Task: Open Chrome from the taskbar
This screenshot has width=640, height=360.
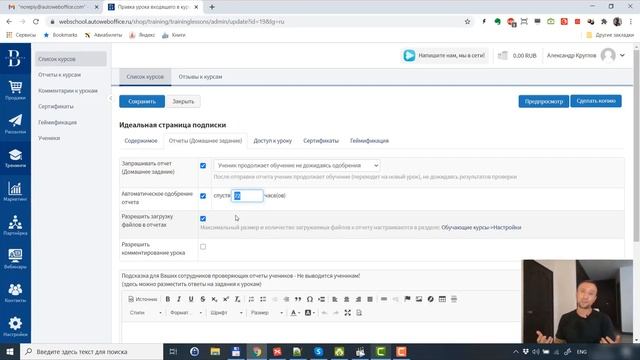Action: (257, 351)
